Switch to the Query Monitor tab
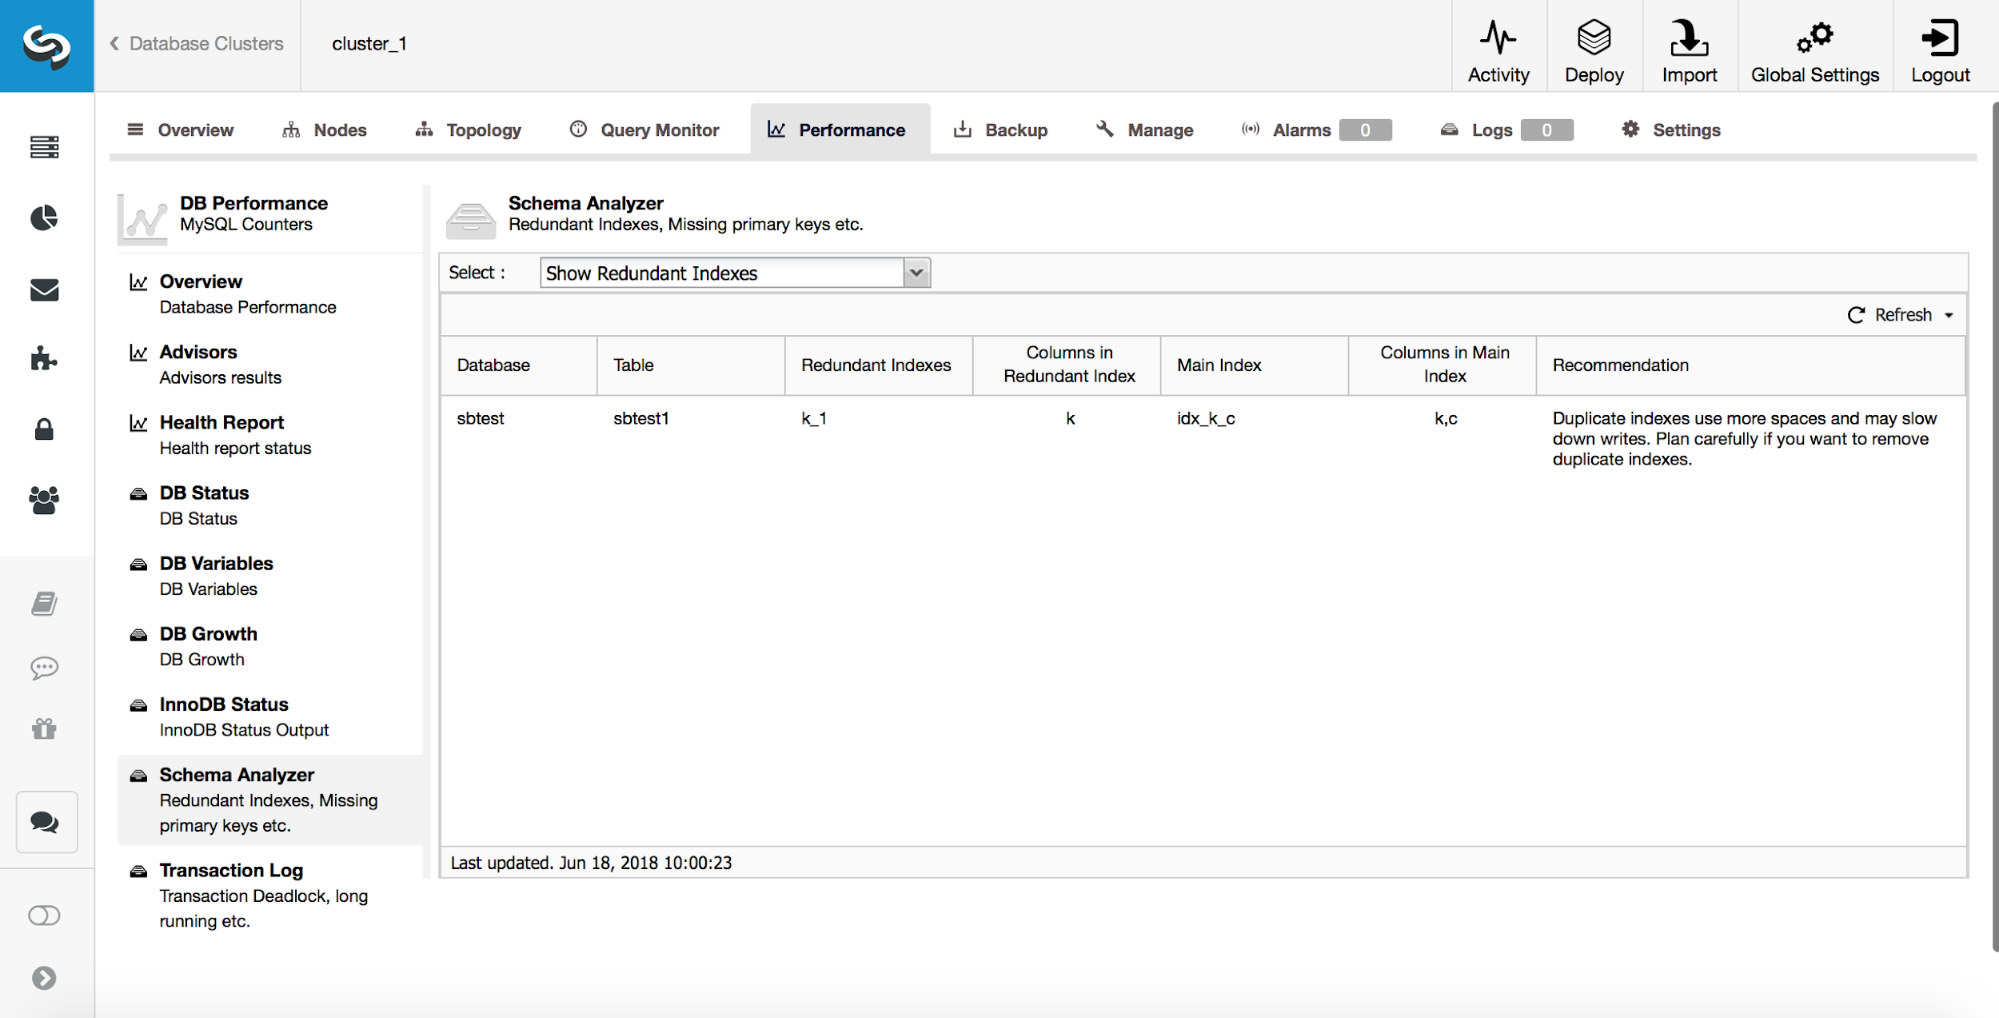The height and width of the screenshot is (1018, 1999). click(x=645, y=130)
